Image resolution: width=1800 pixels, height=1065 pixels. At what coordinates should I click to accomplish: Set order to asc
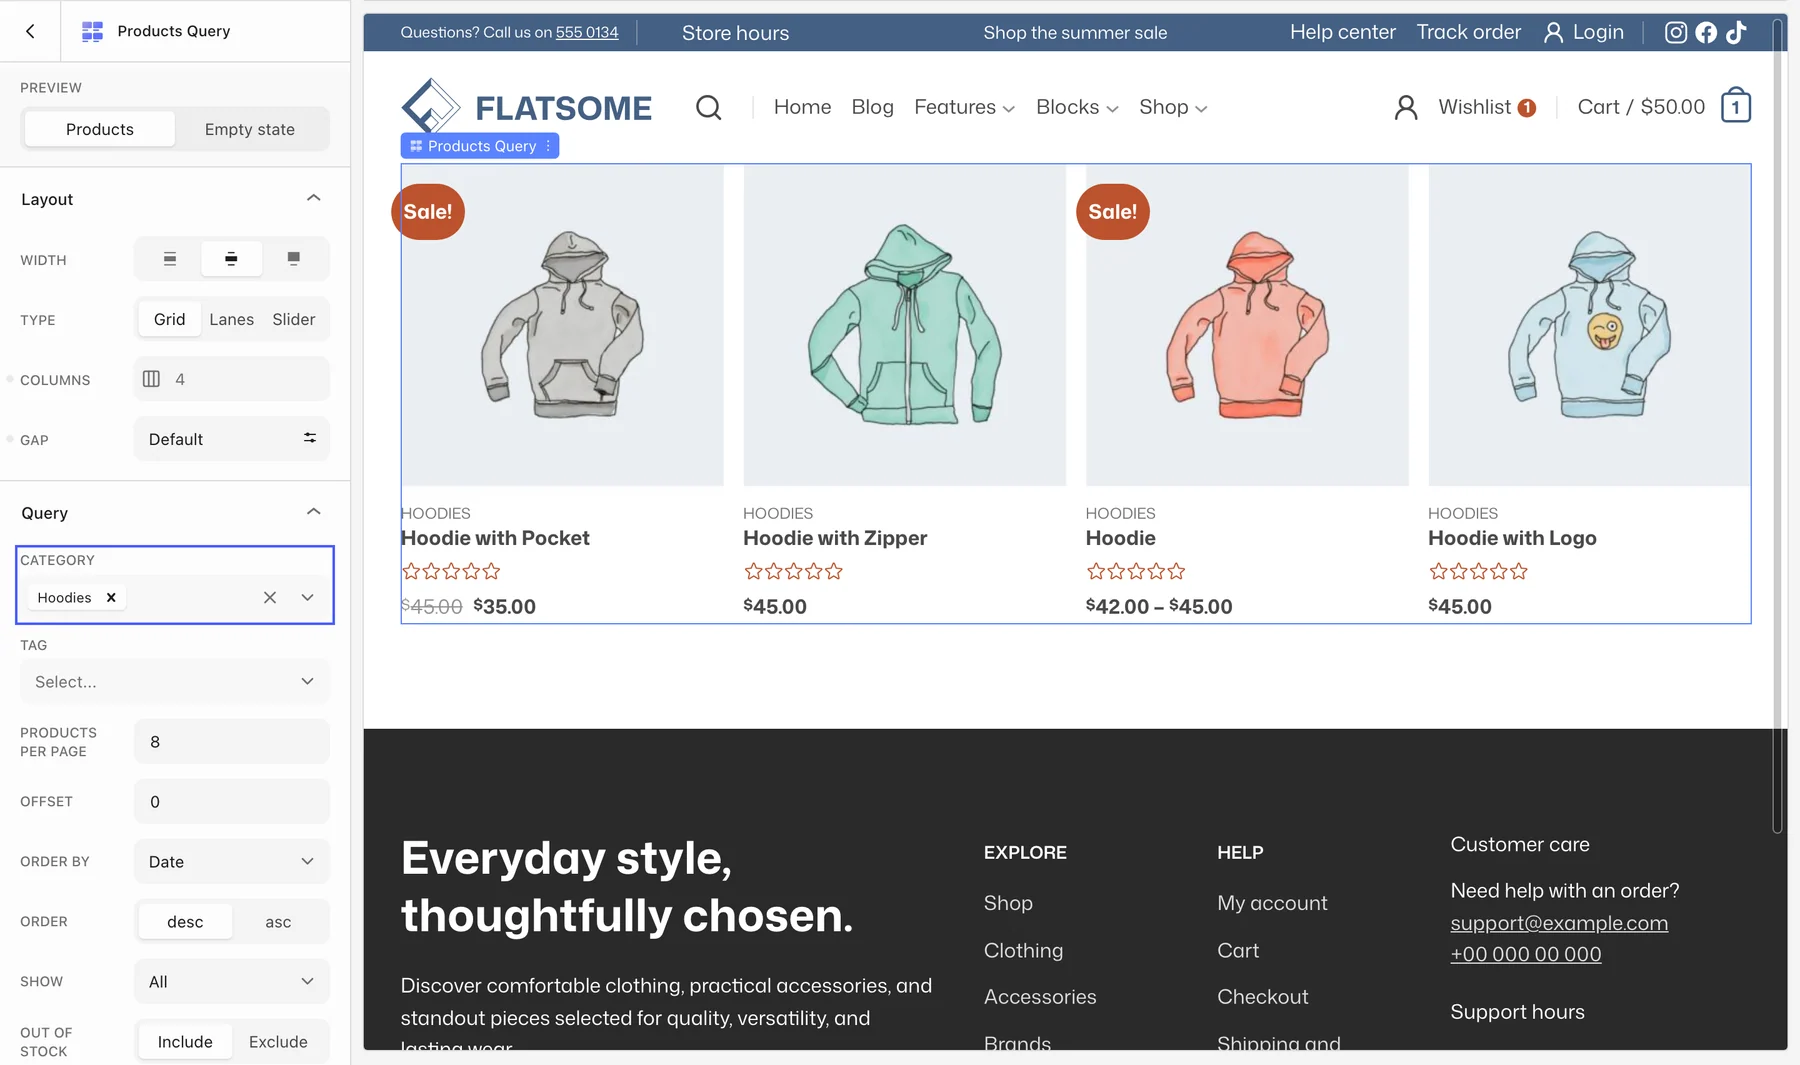click(x=278, y=921)
